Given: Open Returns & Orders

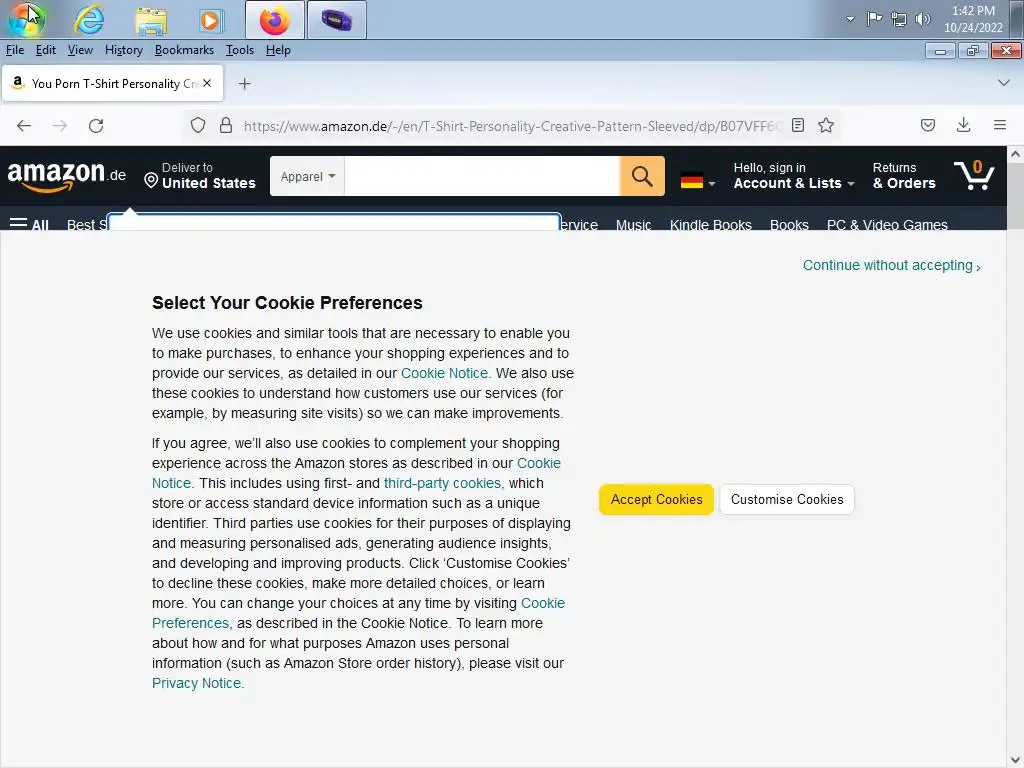Looking at the screenshot, I should point(904,176).
